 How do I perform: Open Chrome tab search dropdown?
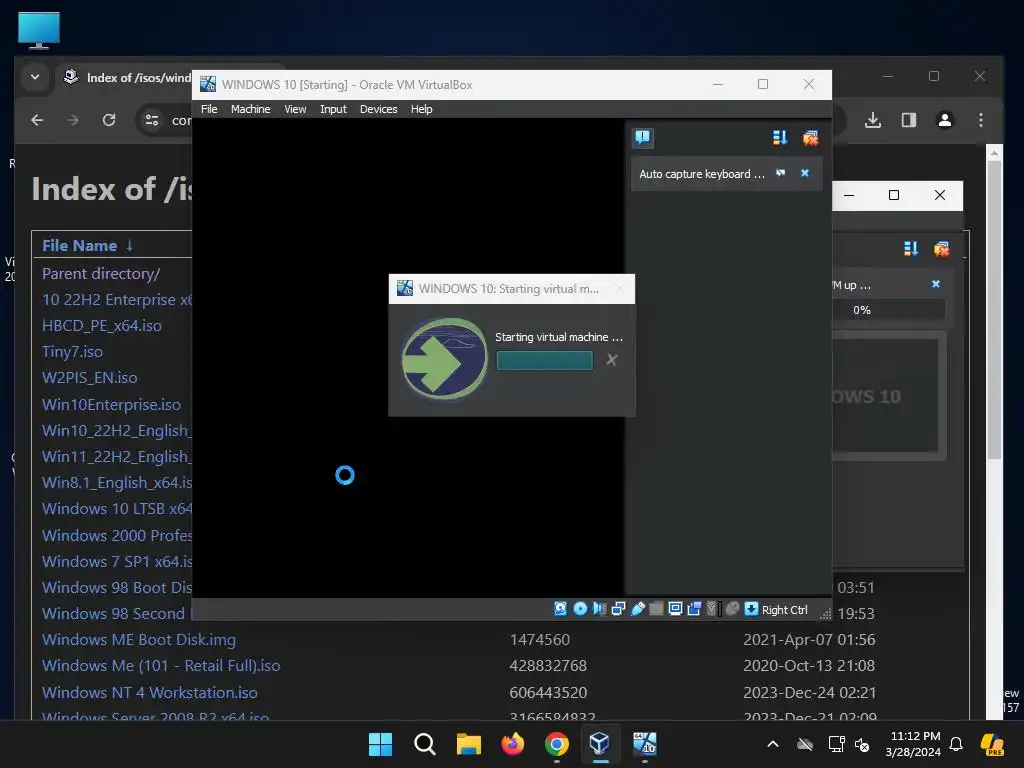35,77
